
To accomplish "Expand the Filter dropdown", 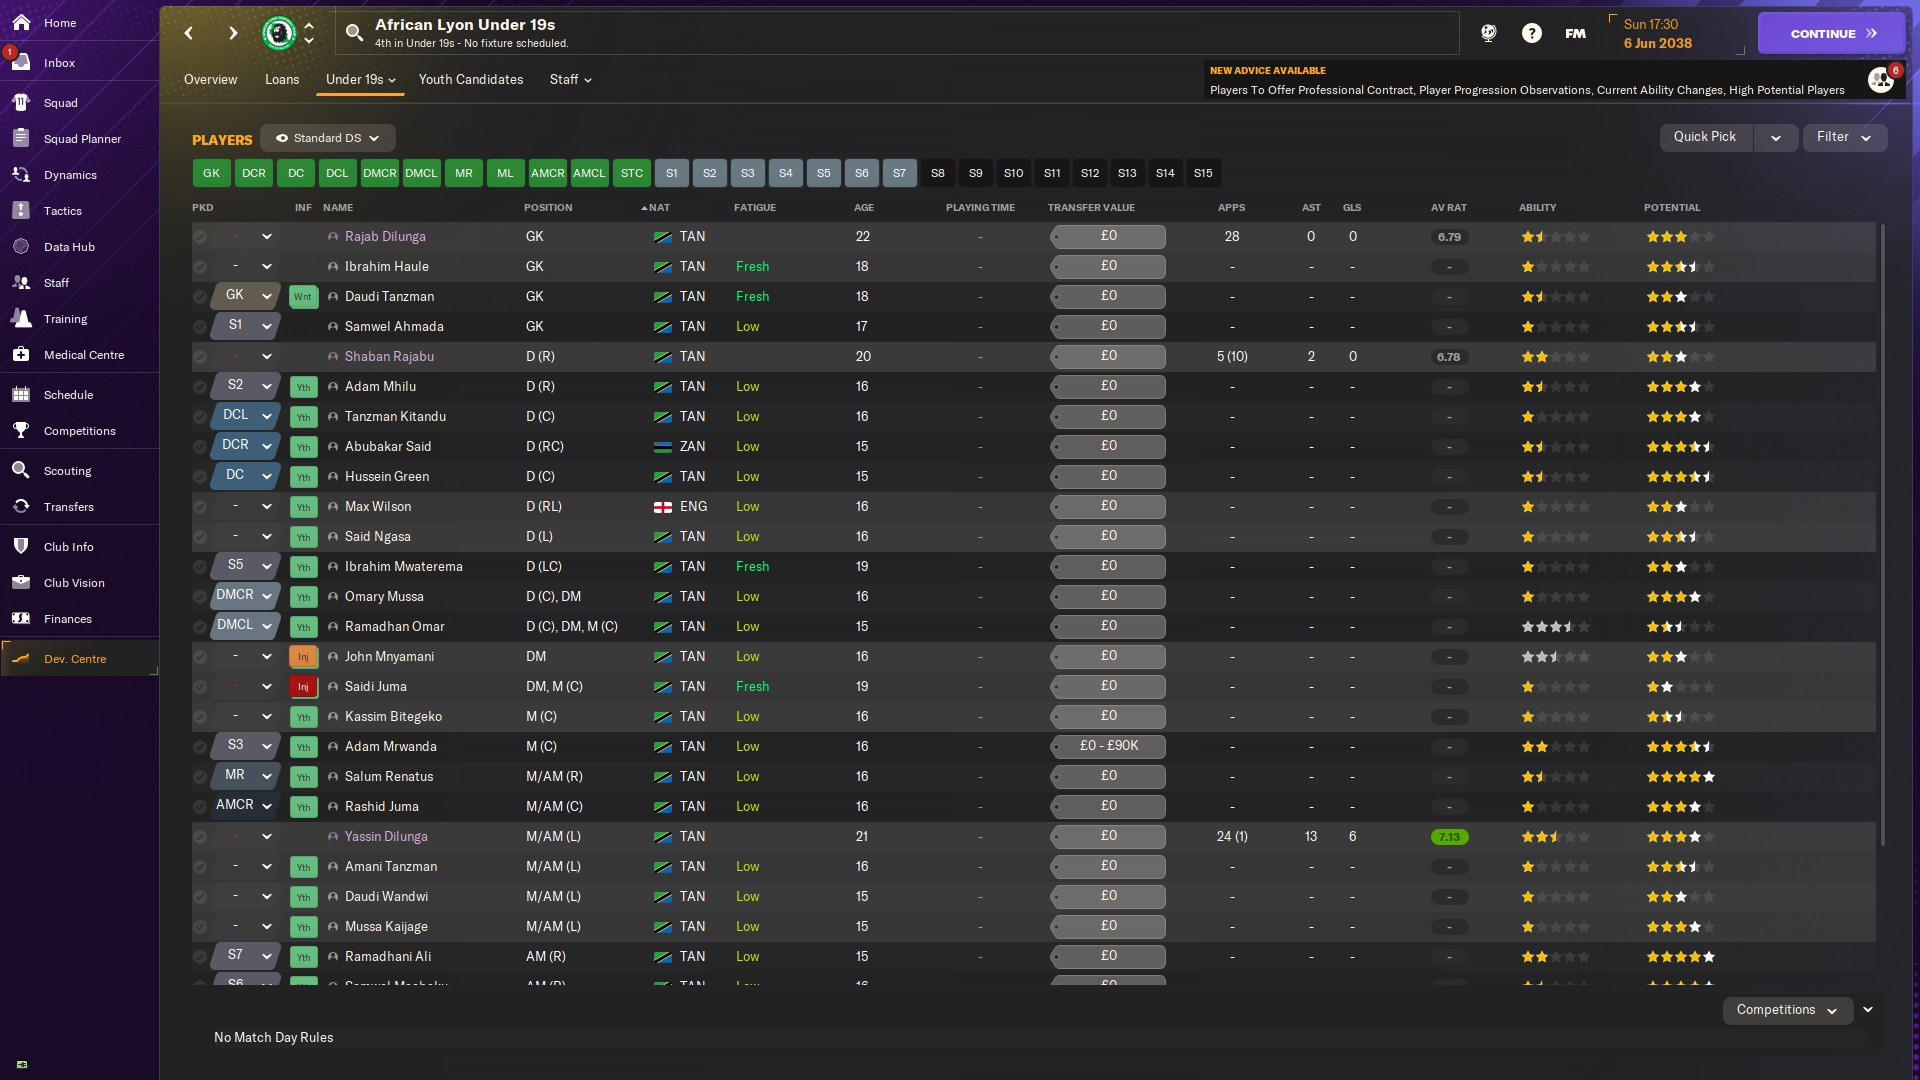I will pyautogui.click(x=1843, y=137).
